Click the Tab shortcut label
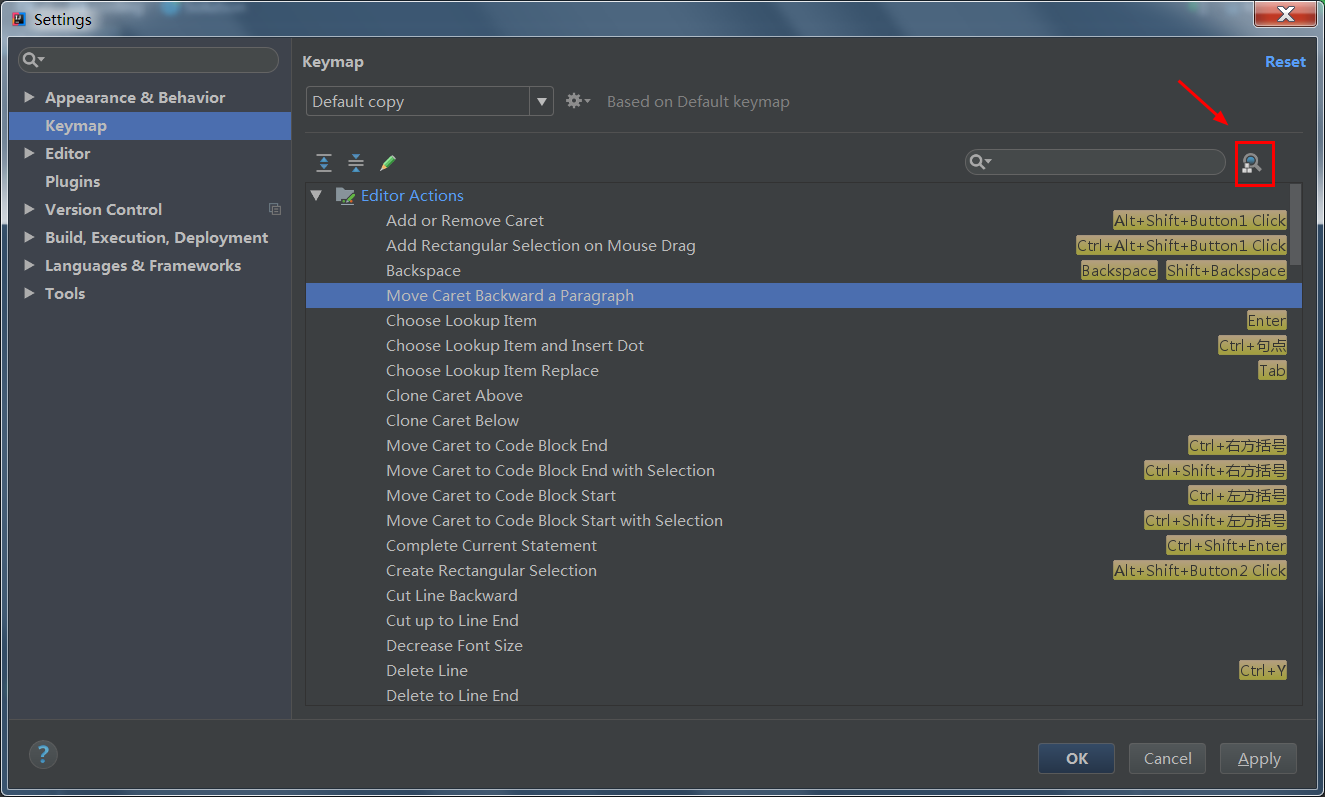The height and width of the screenshot is (797, 1325). tap(1272, 370)
